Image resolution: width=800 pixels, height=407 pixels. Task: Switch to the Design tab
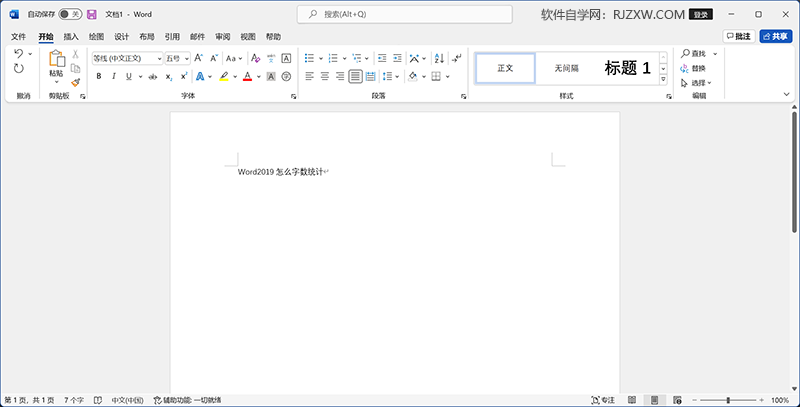click(121, 37)
